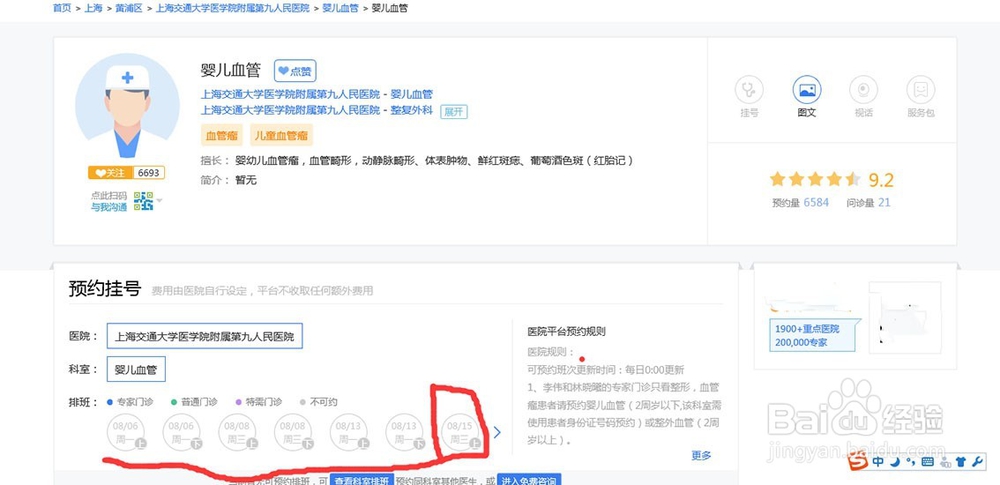Click the 预约挂号 section heading

[105, 289]
